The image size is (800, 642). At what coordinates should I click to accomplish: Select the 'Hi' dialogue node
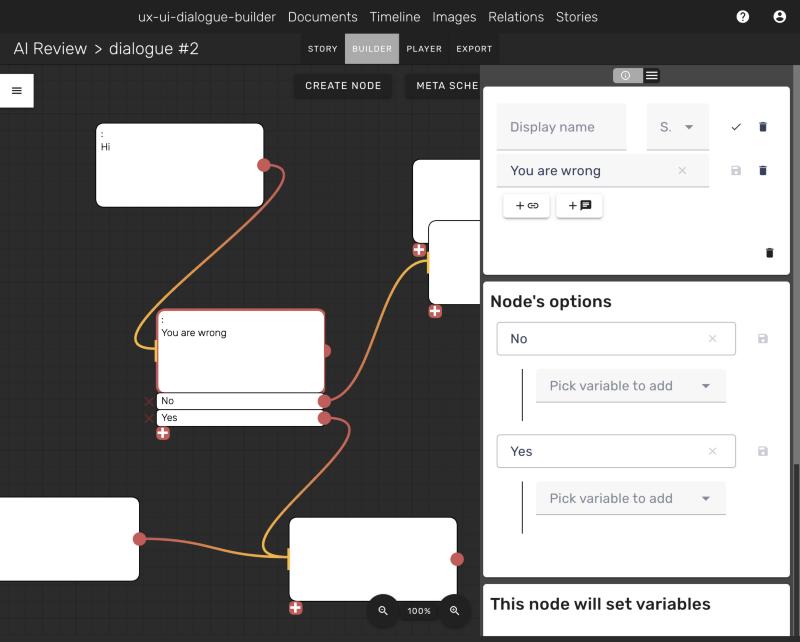(180, 165)
